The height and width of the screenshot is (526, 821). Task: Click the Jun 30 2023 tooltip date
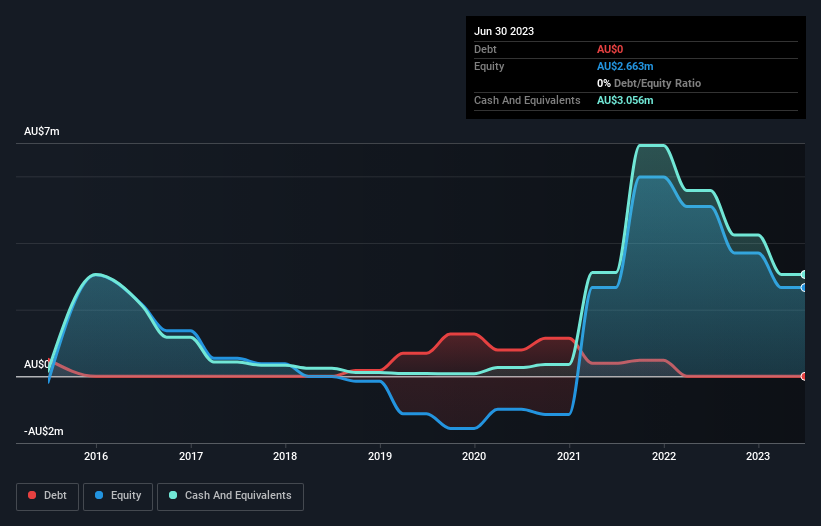(x=504, y=31)
